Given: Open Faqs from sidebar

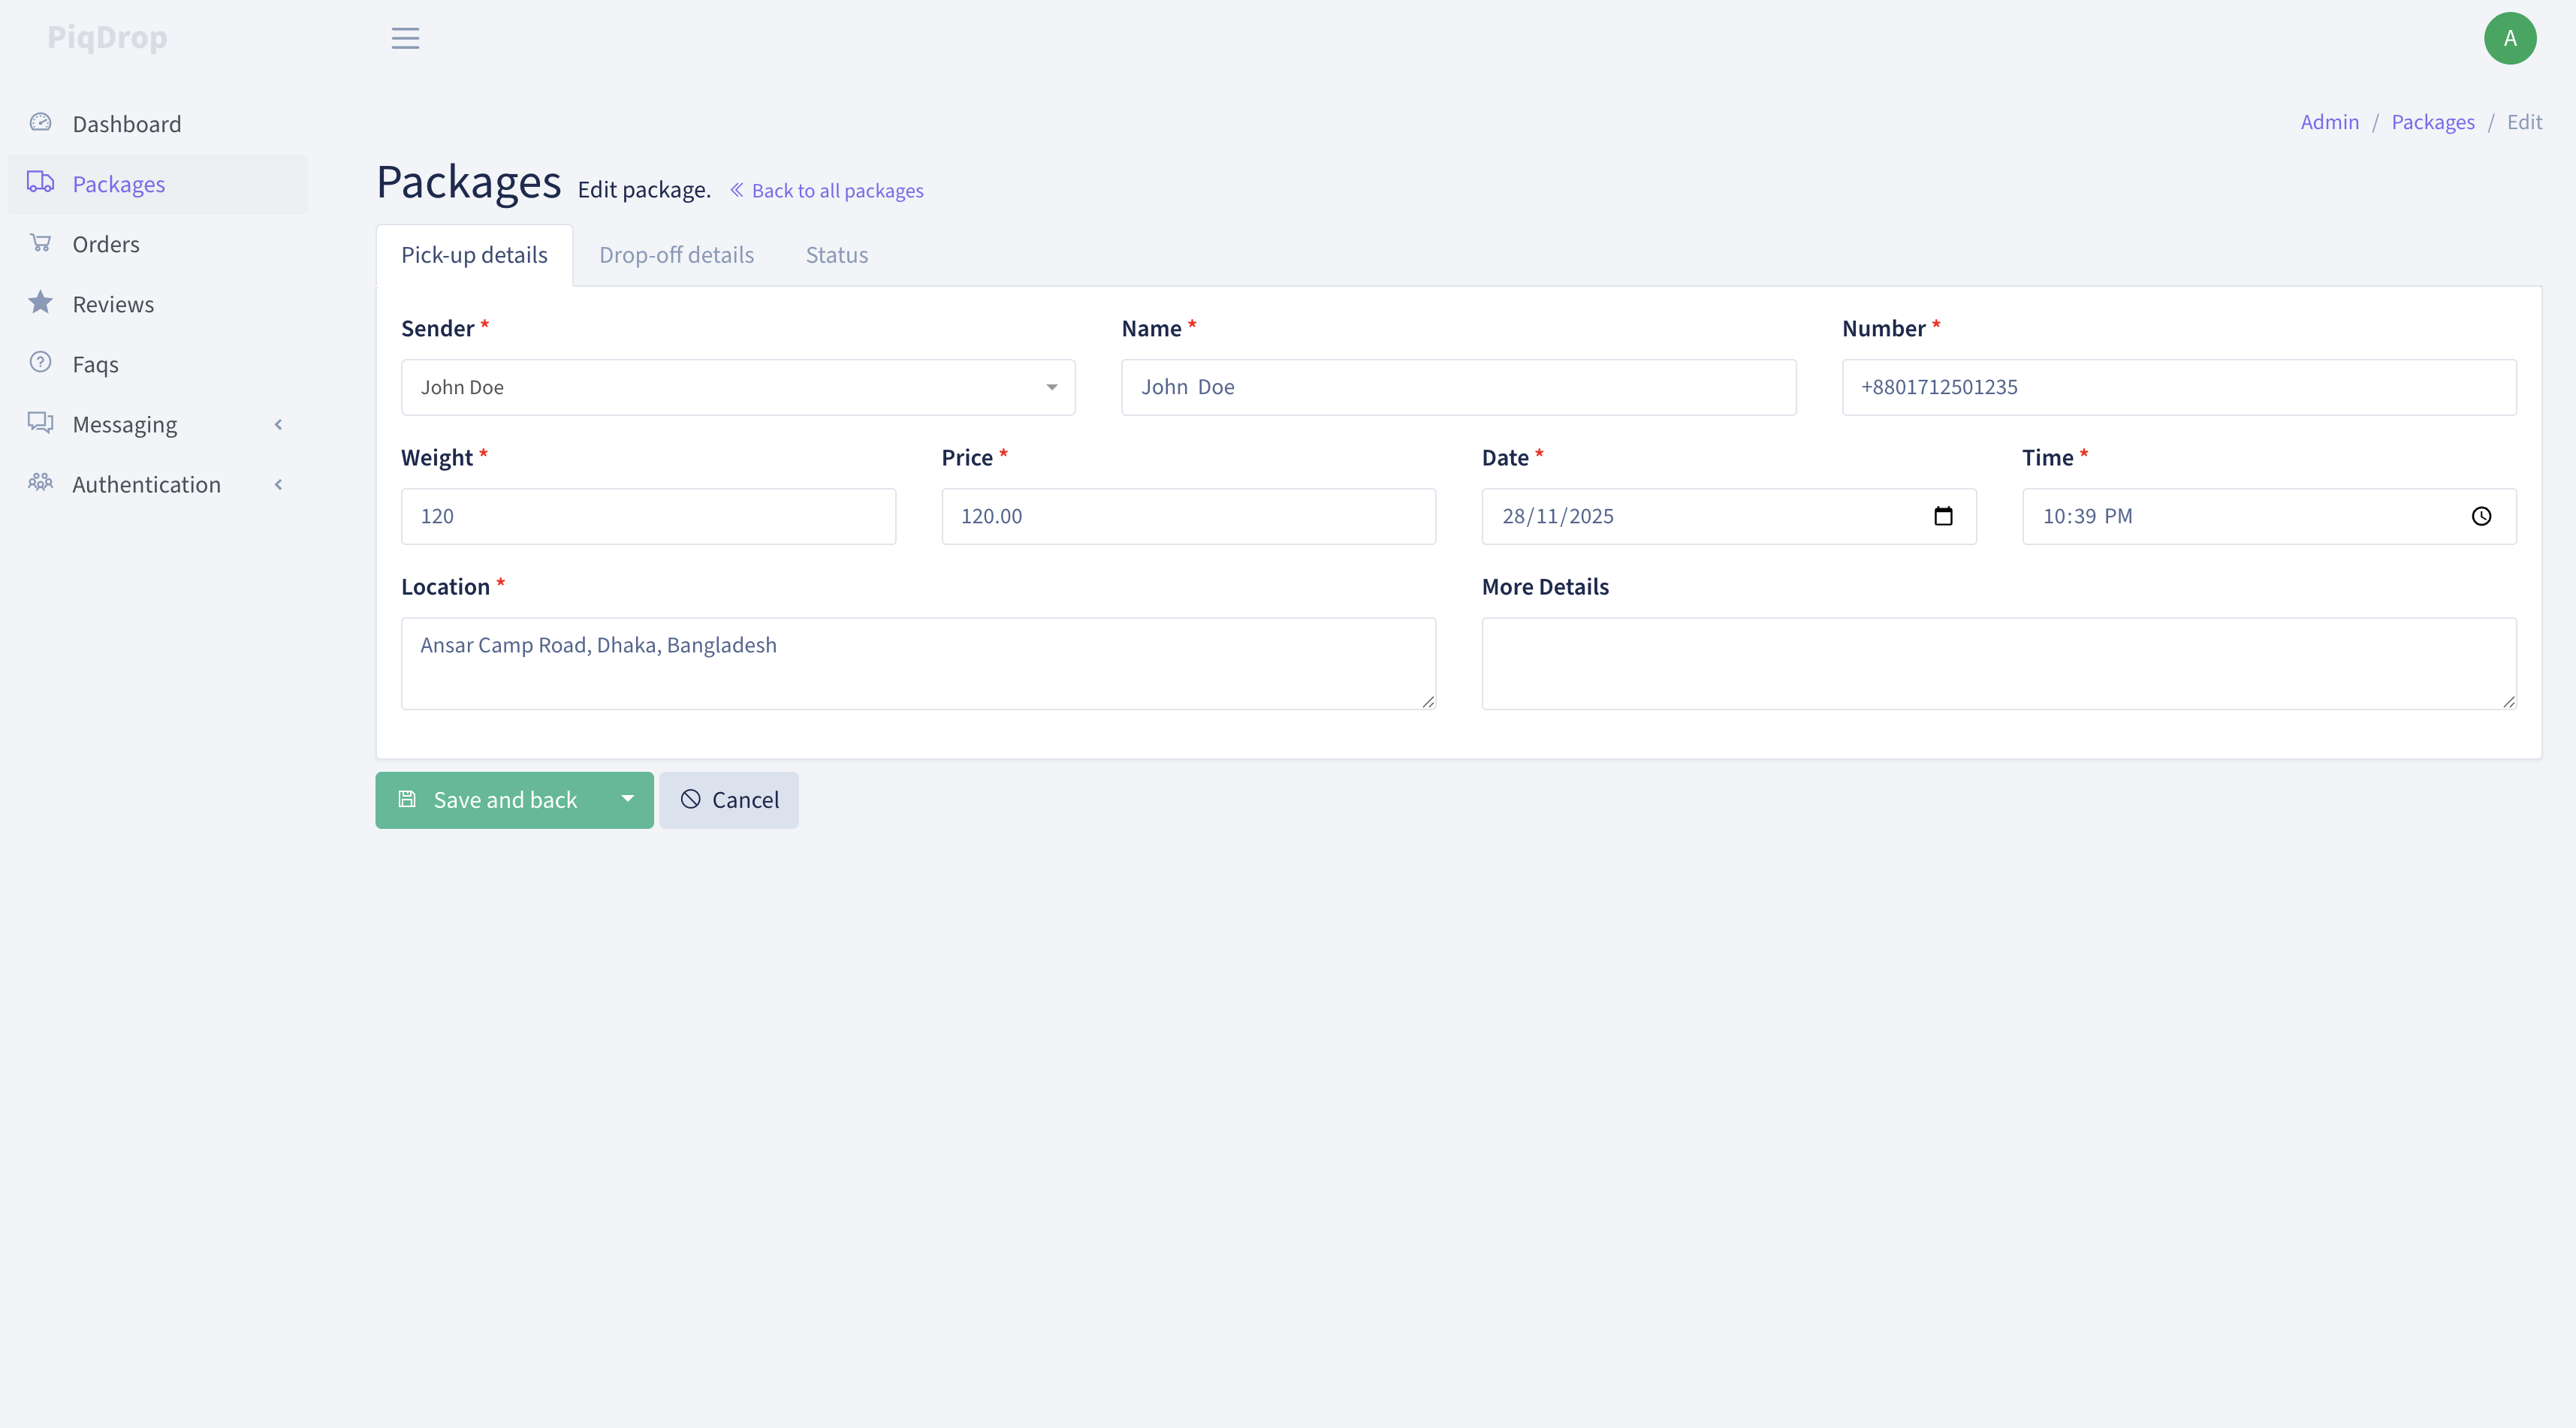Looking at the screenshot, I should [158, 364].
